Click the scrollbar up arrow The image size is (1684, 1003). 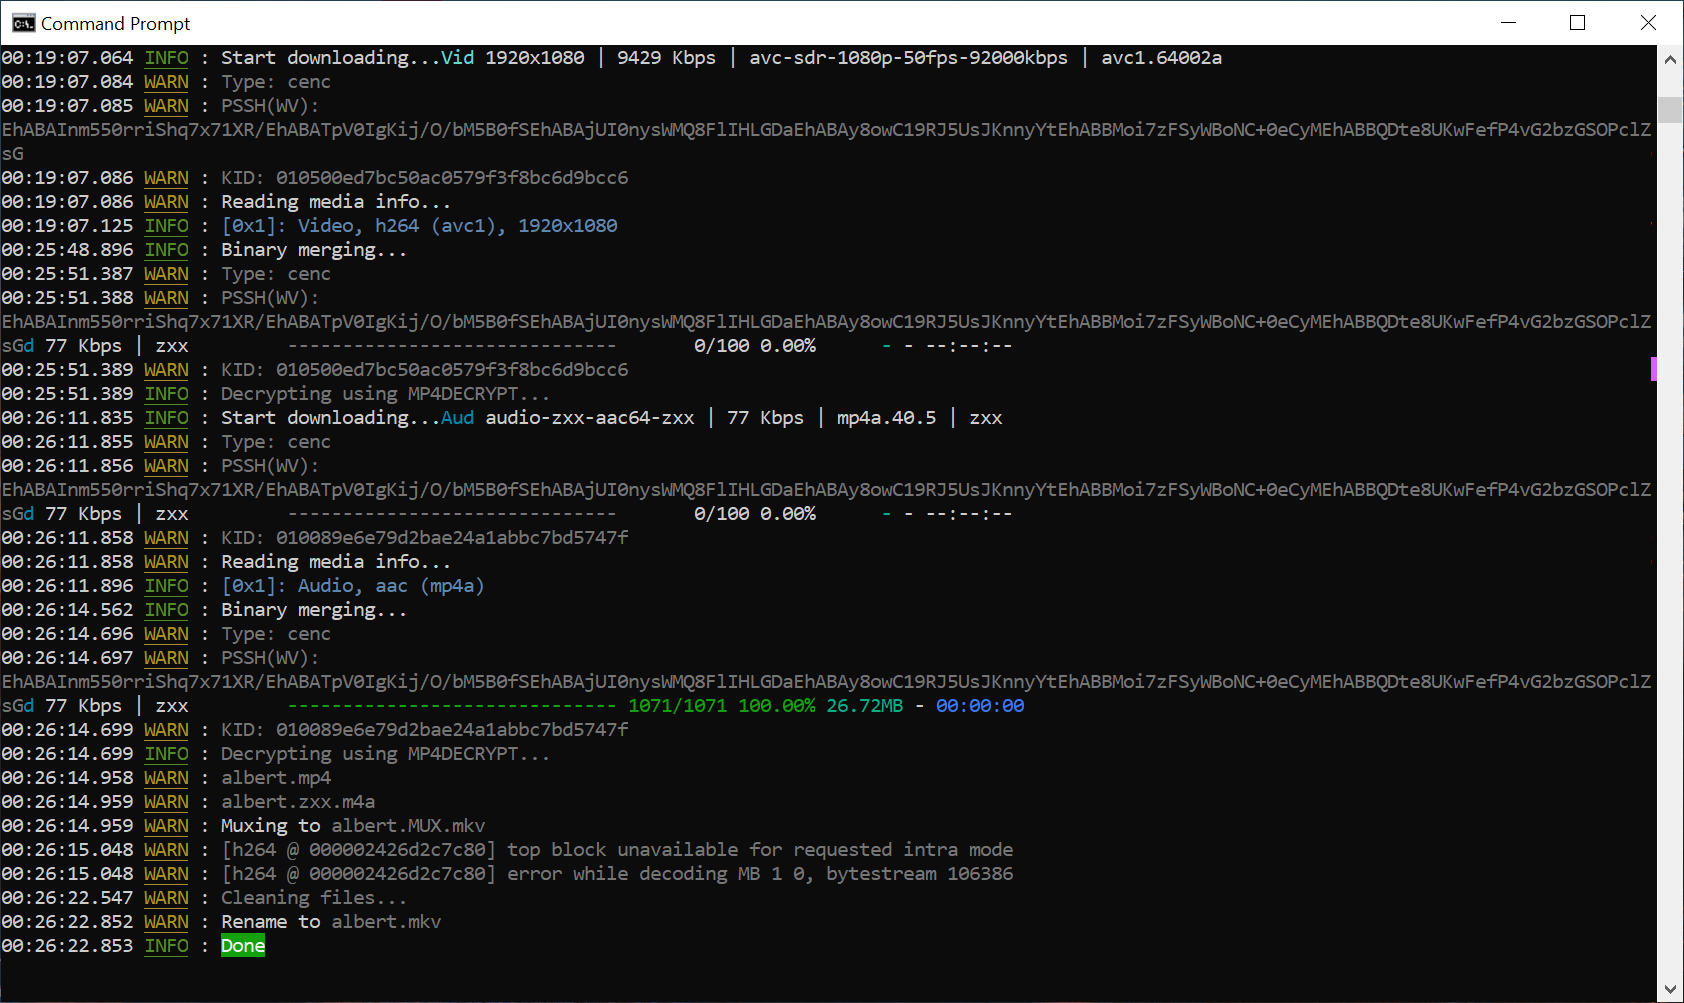1670,59
